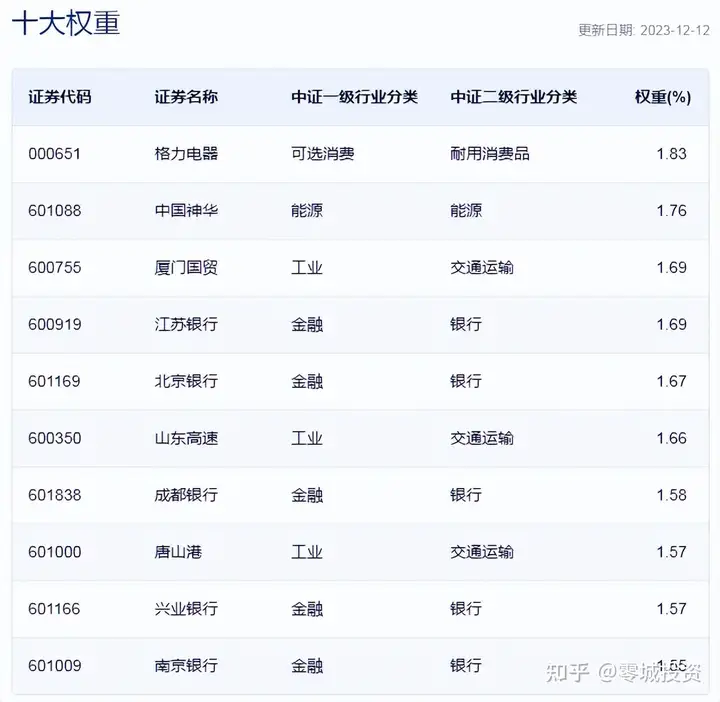Click stock code 000651
Viewport: 720px width, 702px height.
point(54,153)
